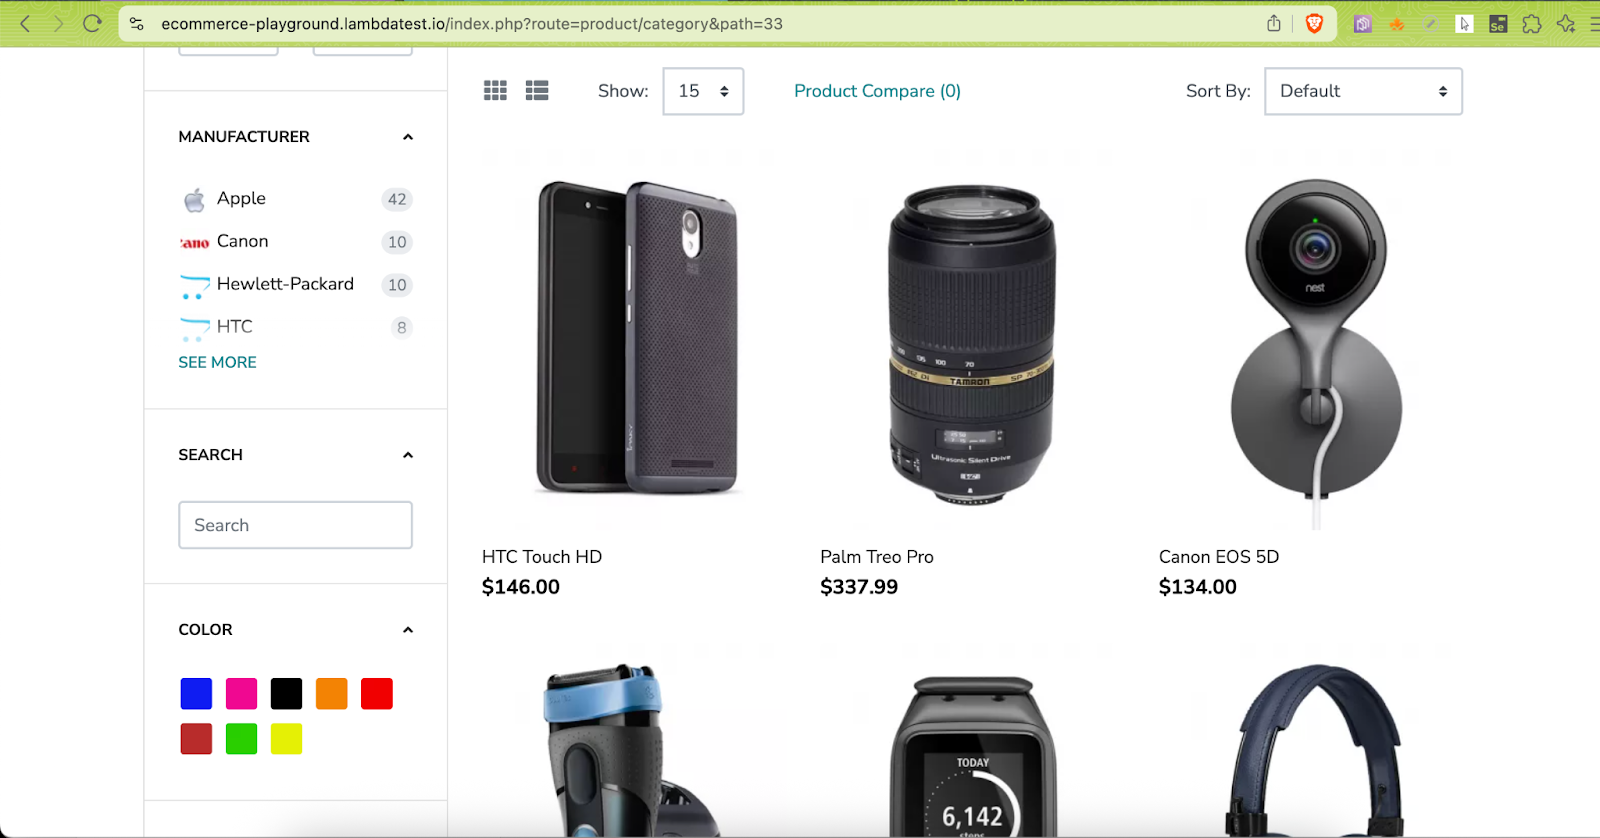The height and width of the screenshot is (838, 1600).
Task: Select the orange color swatch
Action: (x=331, y=694)
